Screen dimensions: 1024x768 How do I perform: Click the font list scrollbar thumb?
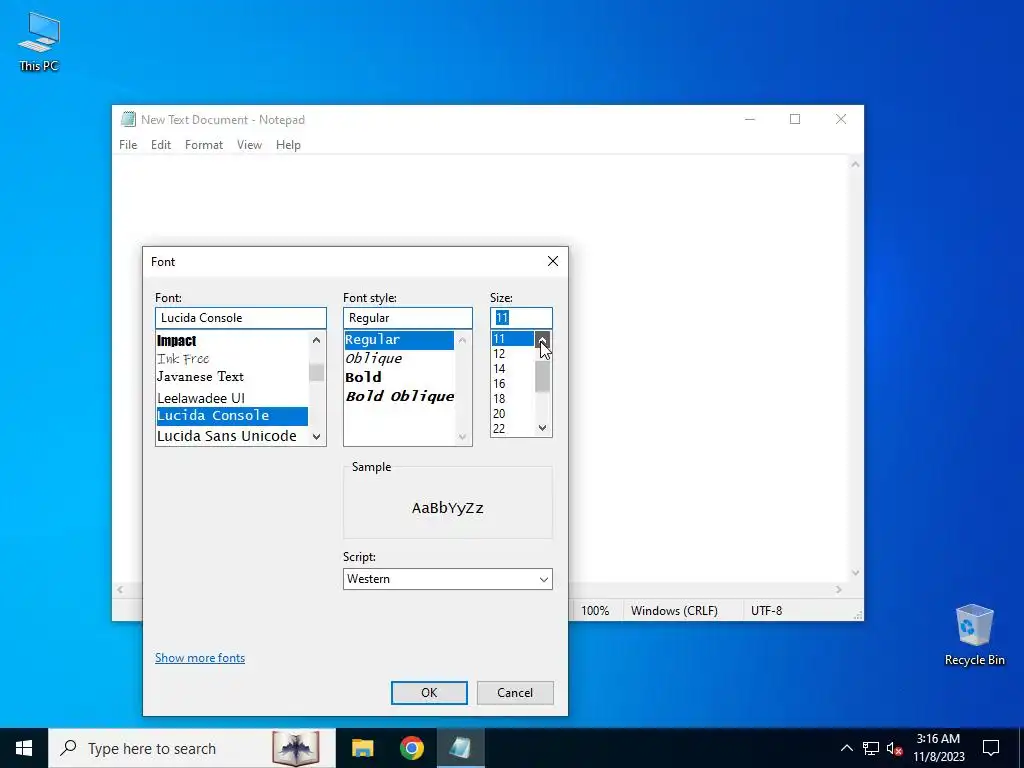(317, 372)
